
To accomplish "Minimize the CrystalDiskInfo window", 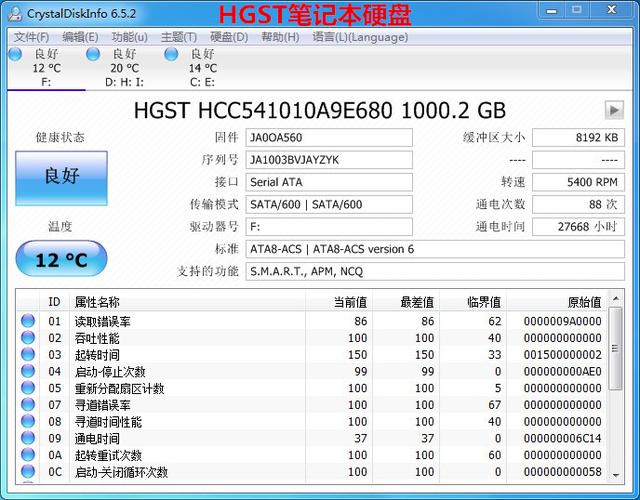I will coord(551,10).
